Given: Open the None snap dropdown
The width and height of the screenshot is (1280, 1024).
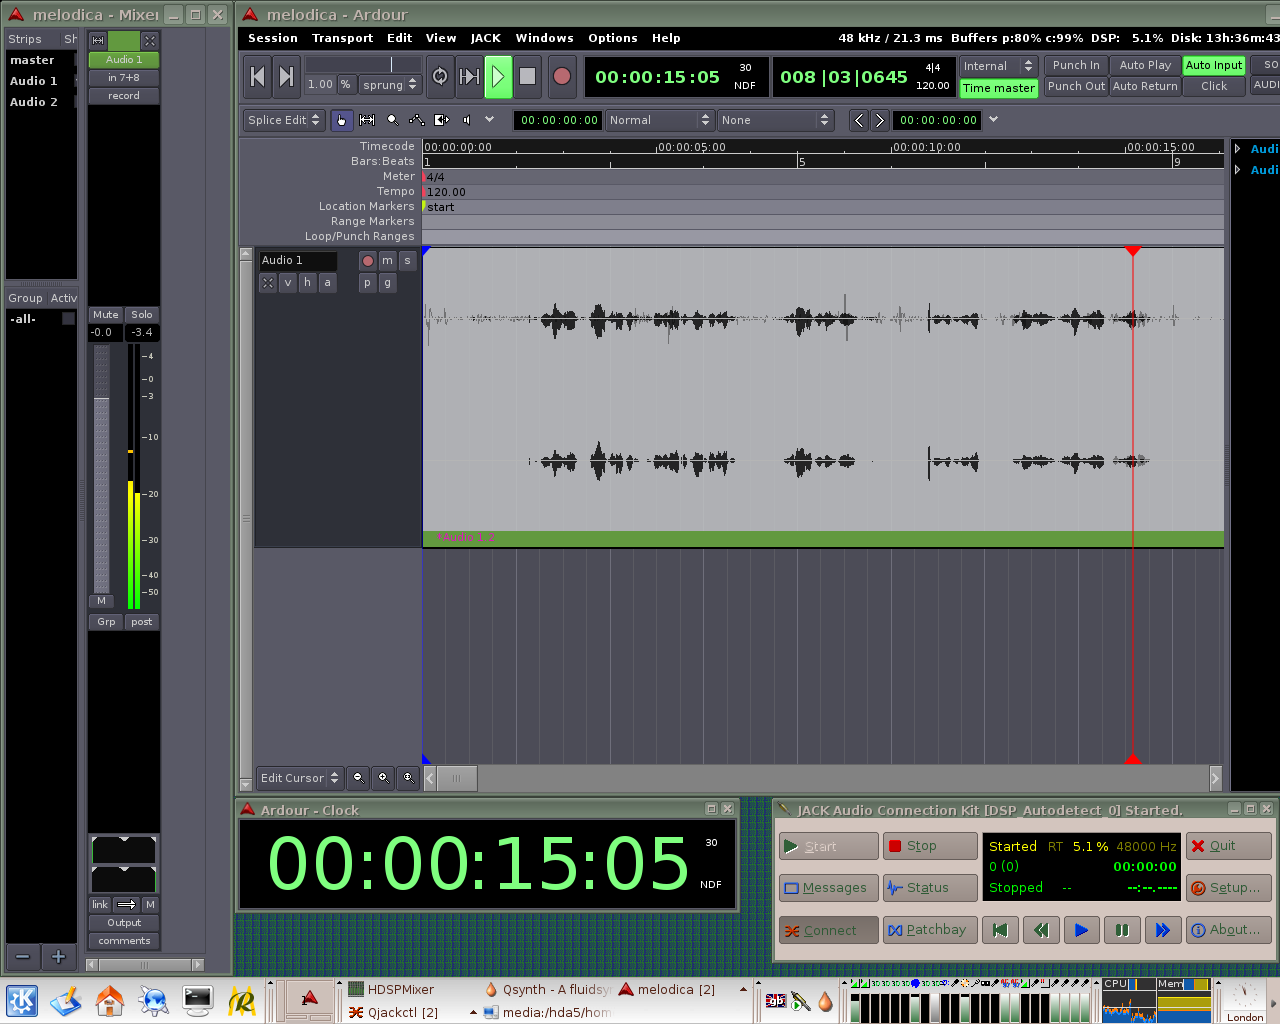Looking at the screenshot, I should (775, 120).
